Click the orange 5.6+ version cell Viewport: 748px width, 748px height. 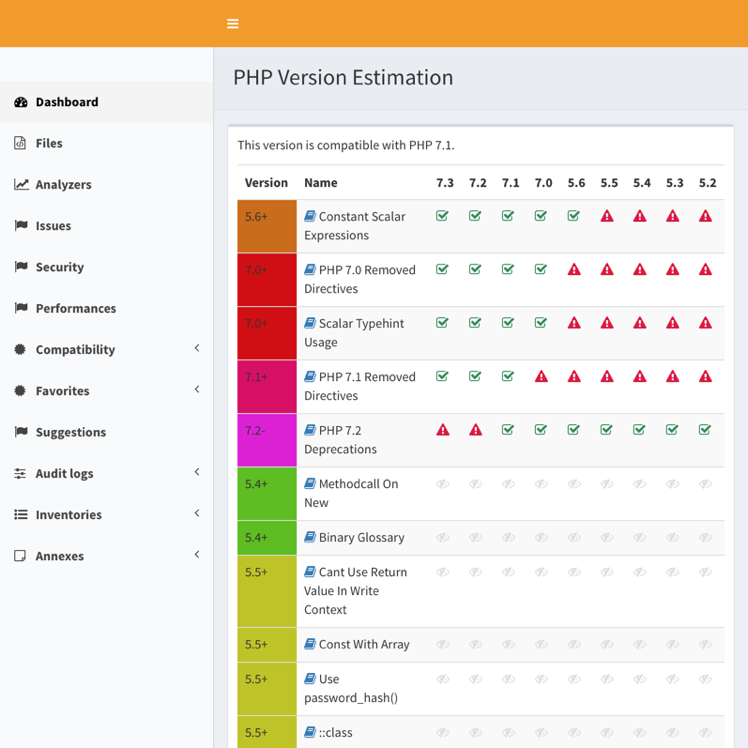267,226
